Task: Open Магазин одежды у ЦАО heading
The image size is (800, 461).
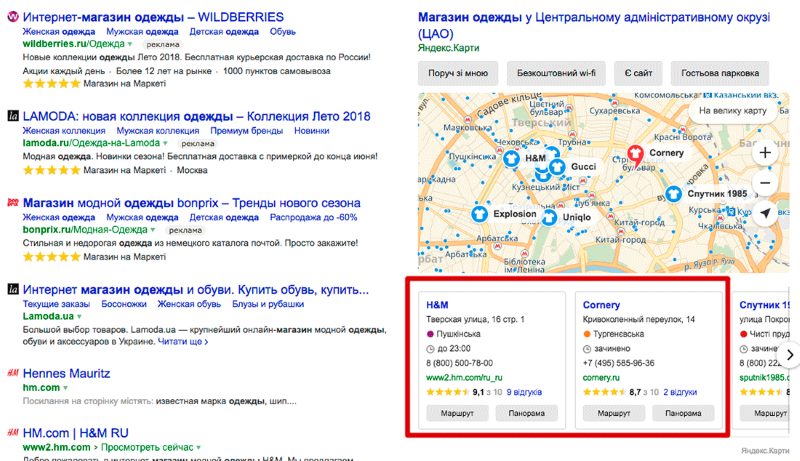Action: pyautogui.click(x=594, y=25)
